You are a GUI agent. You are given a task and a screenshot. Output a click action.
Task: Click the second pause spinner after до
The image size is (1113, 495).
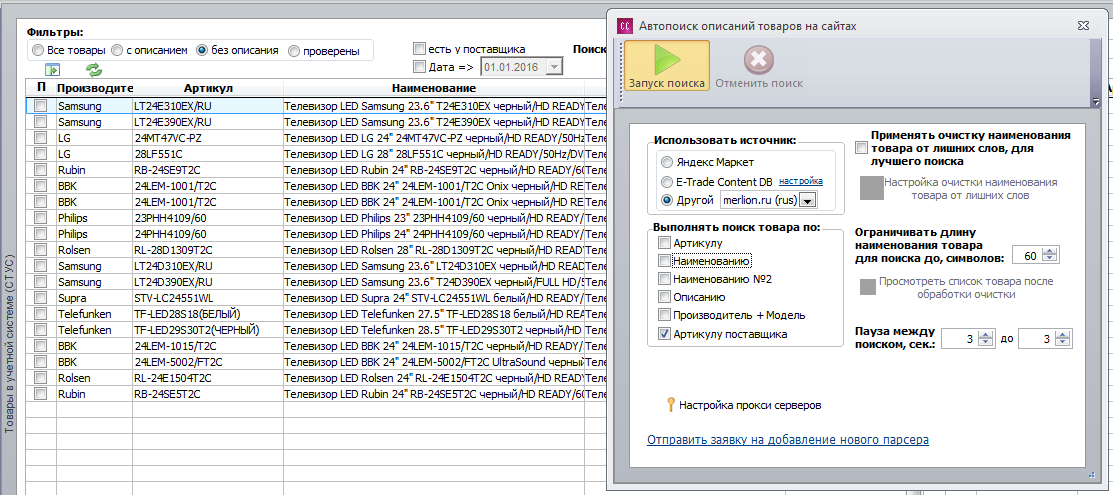pyautogui.click(x=1045, y=339)
